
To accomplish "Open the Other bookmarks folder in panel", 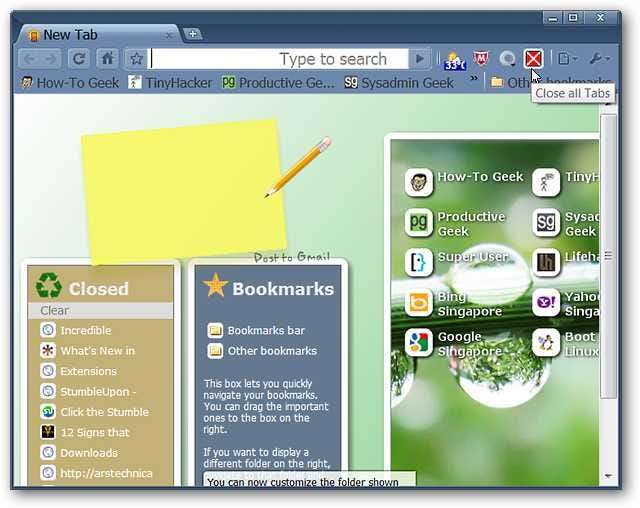I will (x=262, y=351).
